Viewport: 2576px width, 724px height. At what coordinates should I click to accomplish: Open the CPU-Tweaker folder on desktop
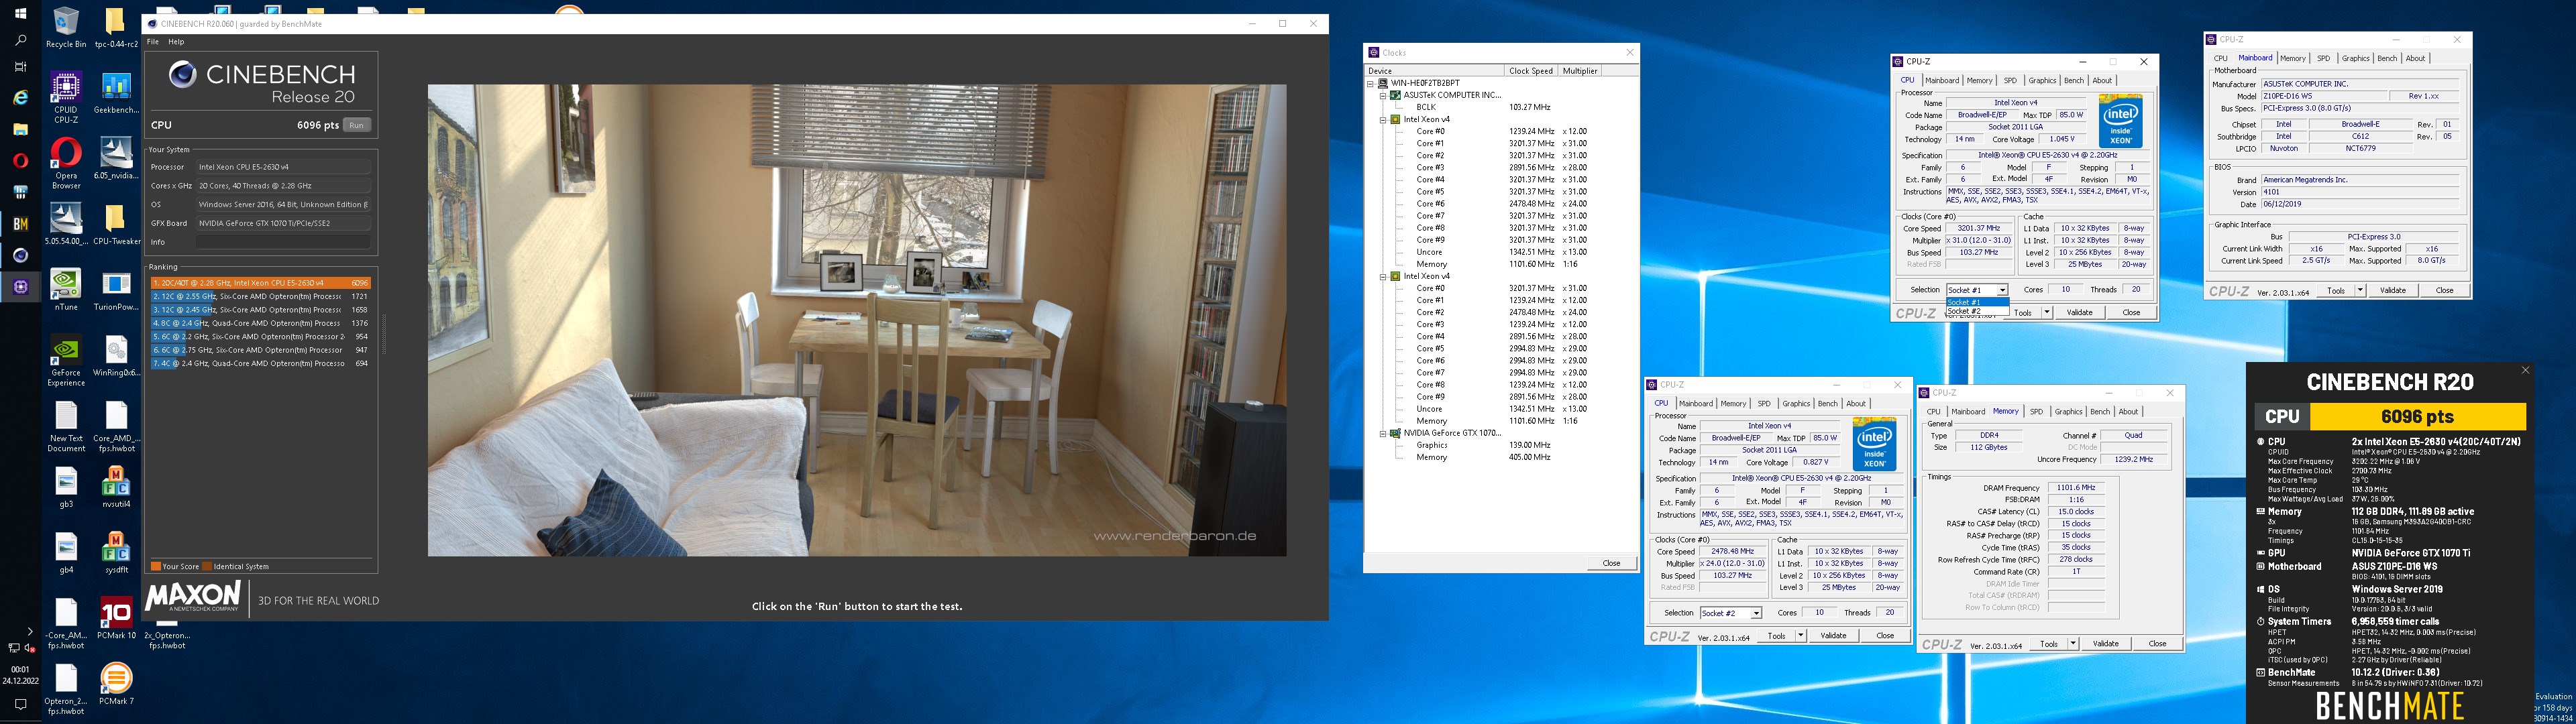click(116, 224)
